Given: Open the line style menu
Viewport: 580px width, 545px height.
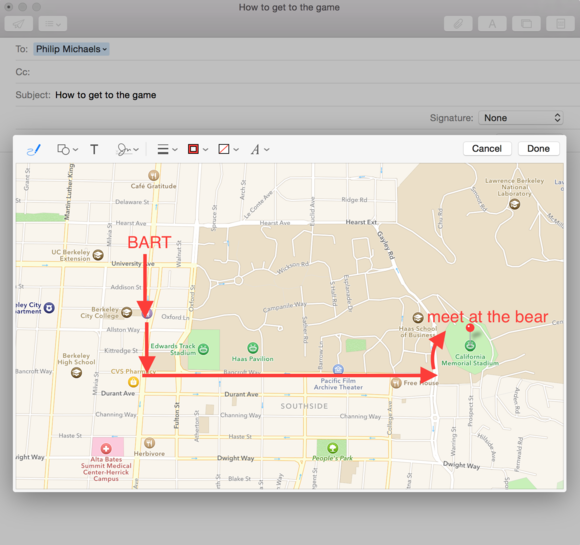Looking at the screenshot, I should [167, 149].
